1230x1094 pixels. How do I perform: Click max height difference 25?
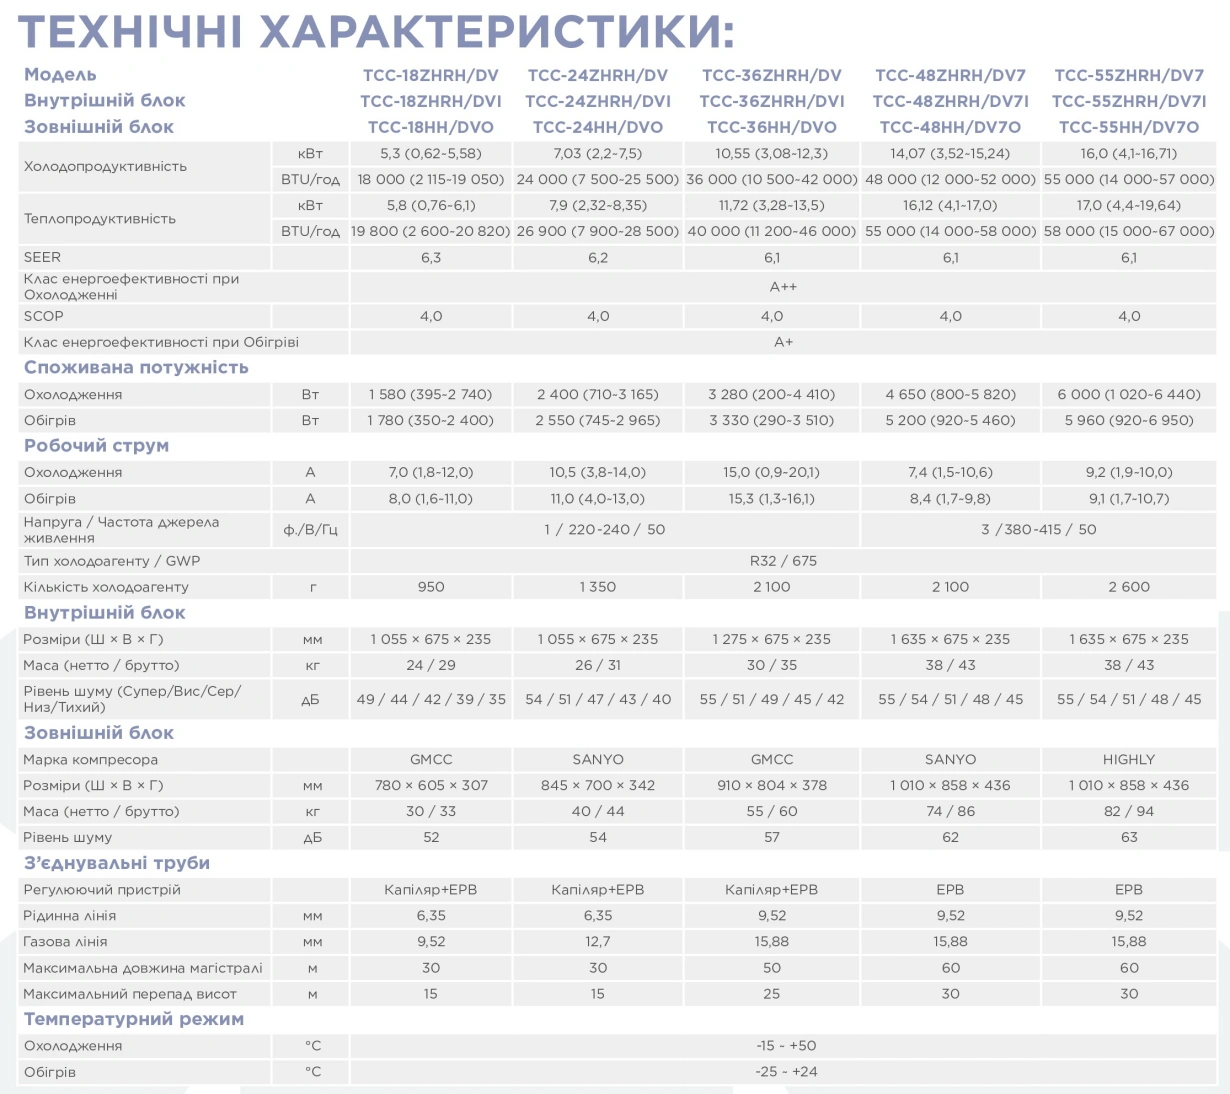click(772, 994)
